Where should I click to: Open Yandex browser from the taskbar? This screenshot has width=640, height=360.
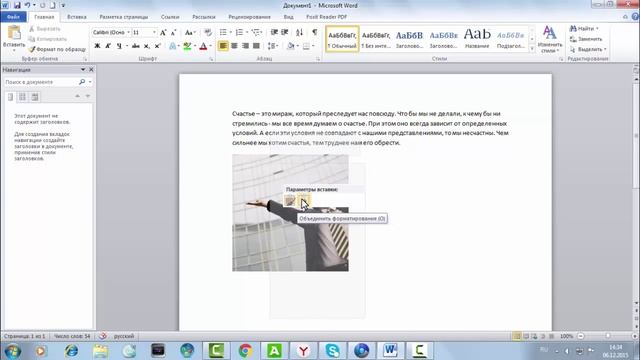[303, 351]
